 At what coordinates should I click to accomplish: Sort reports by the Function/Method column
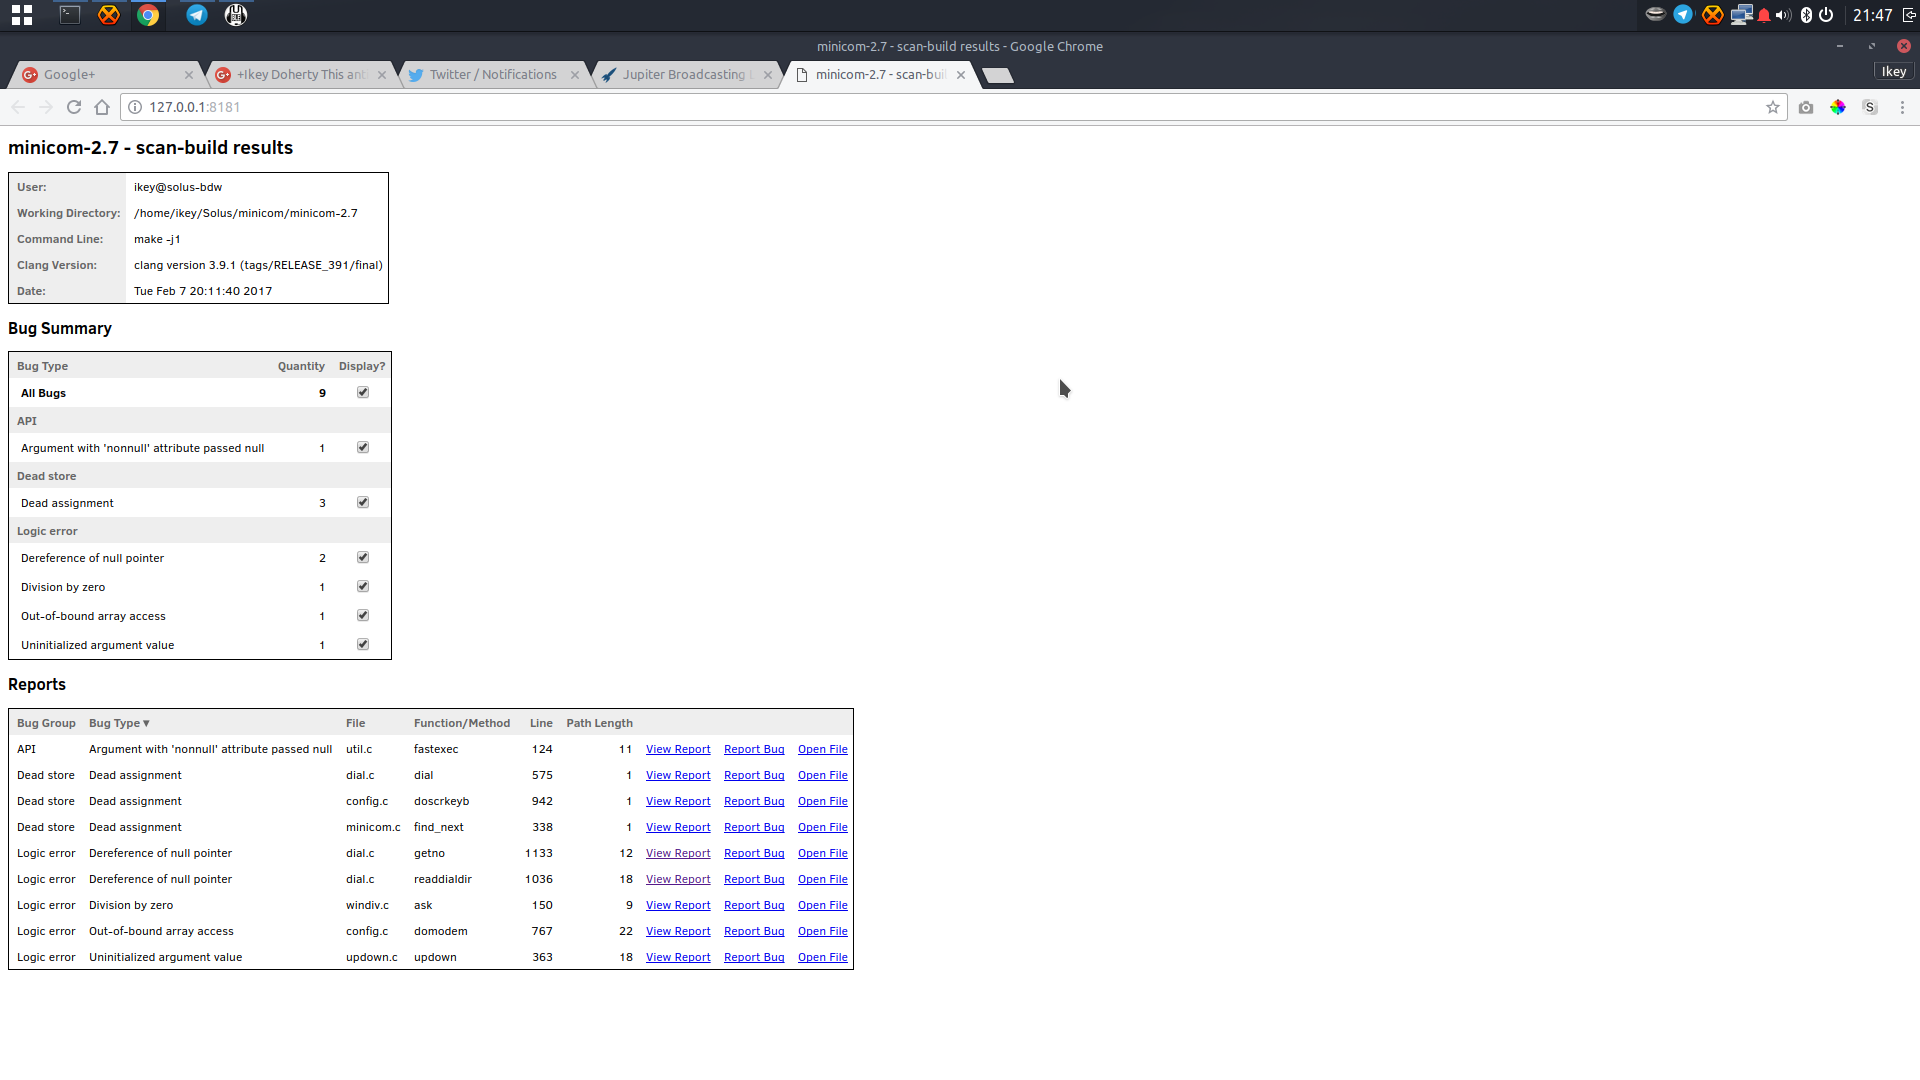[462, 723]
